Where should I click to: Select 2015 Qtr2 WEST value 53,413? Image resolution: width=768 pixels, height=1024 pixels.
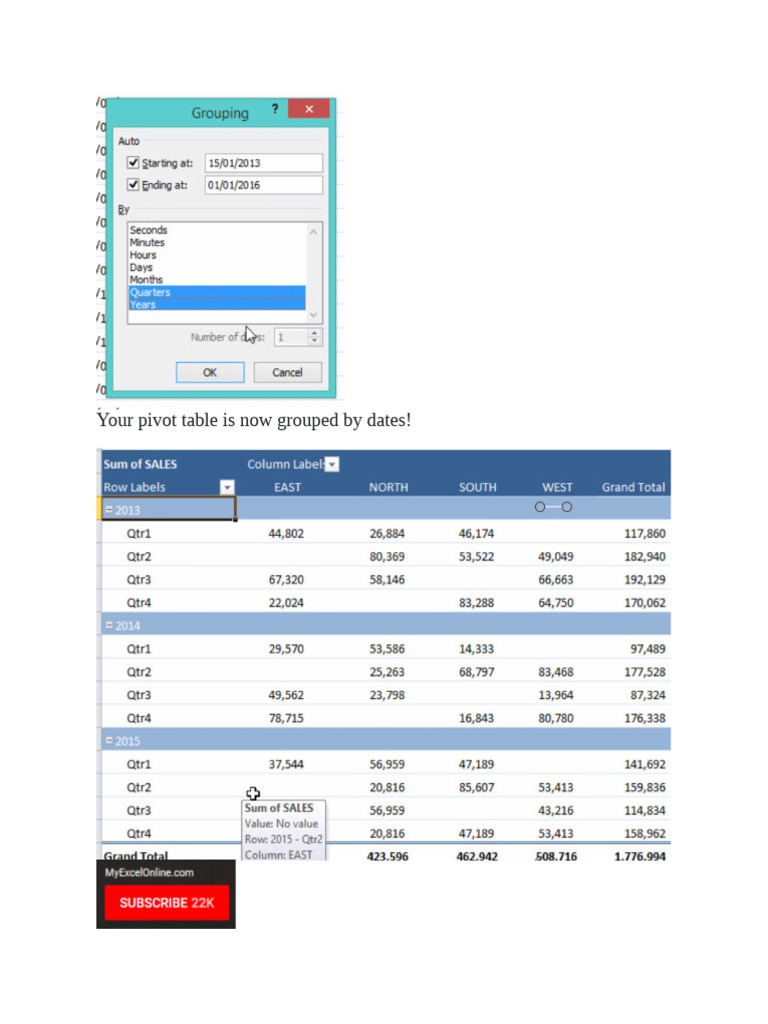point(556,788)
